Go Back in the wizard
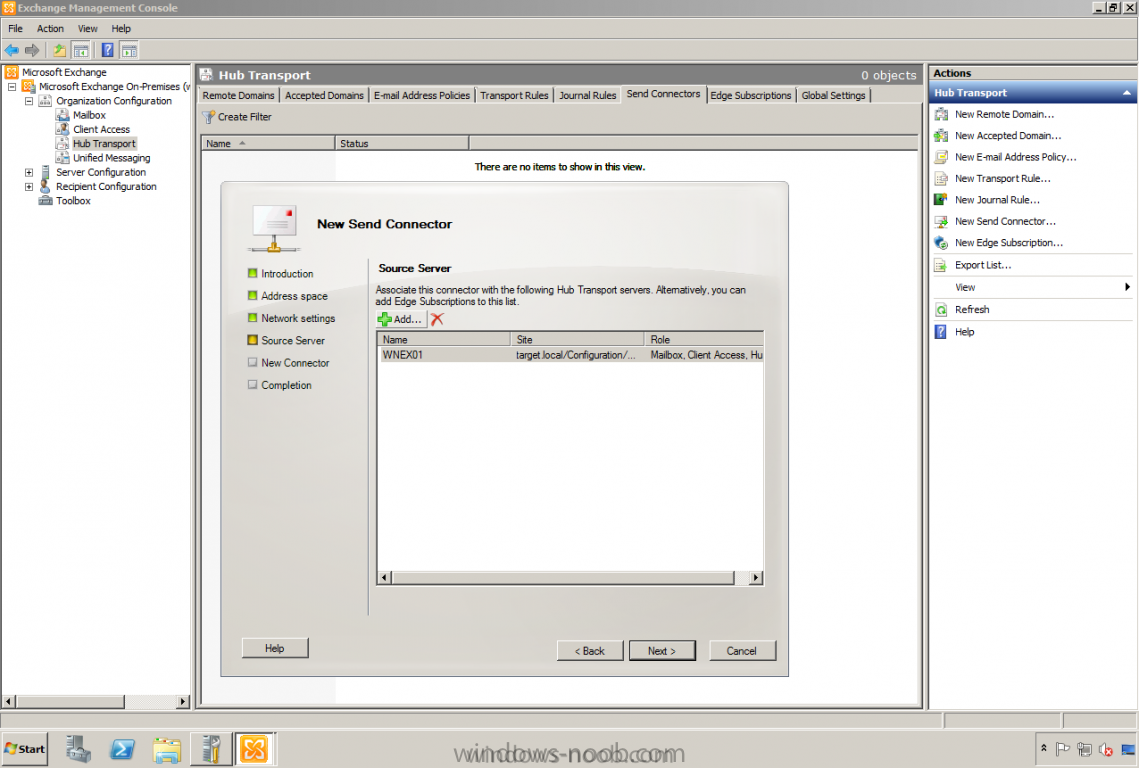Viewport: 1139px width, 768px height. click(590, 651)
